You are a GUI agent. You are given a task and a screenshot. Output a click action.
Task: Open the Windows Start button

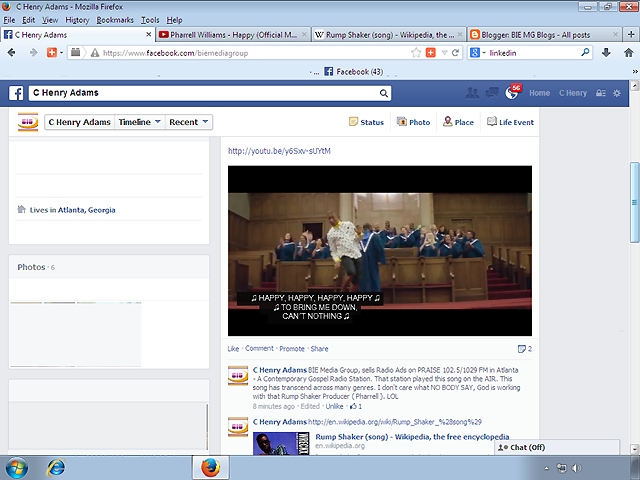point(16,468)
